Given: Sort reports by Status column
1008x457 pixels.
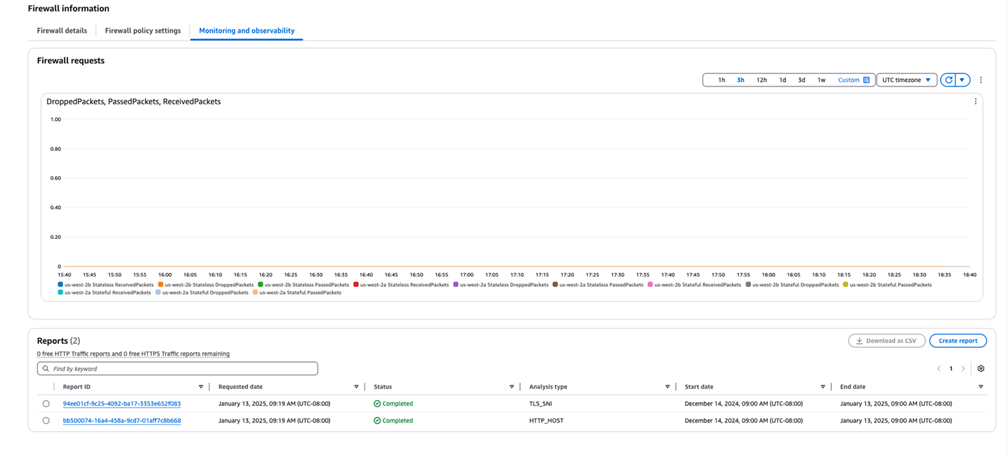Looking at the screenshot, I should coord(512,387).
